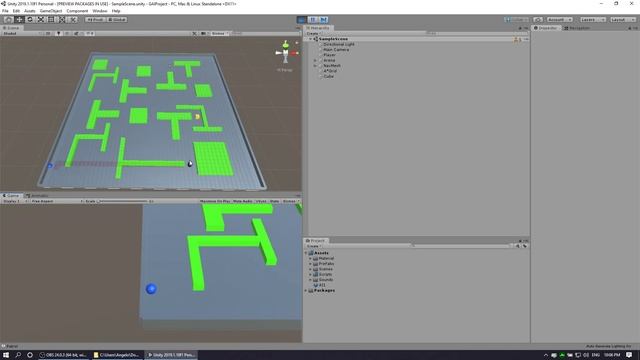Click the Step frame button
640x360 pixels.
tap(324, 20)
